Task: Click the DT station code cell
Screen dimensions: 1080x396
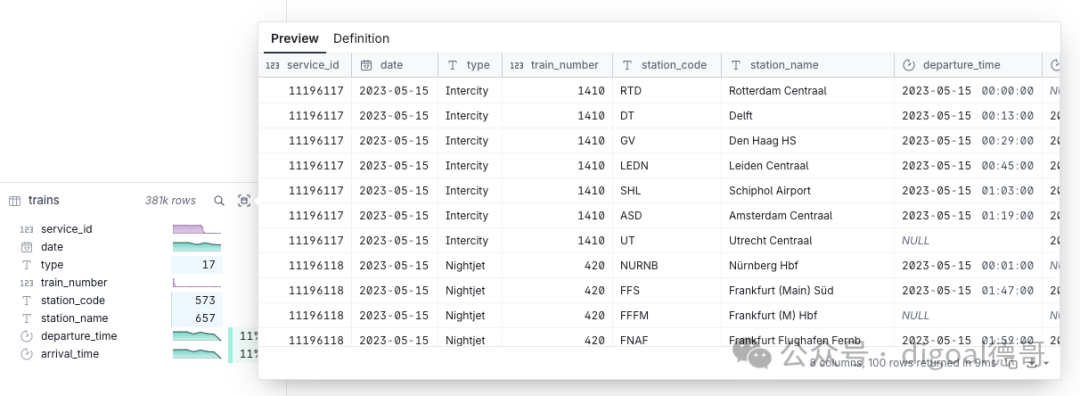Action: click(x=667, y=116)
